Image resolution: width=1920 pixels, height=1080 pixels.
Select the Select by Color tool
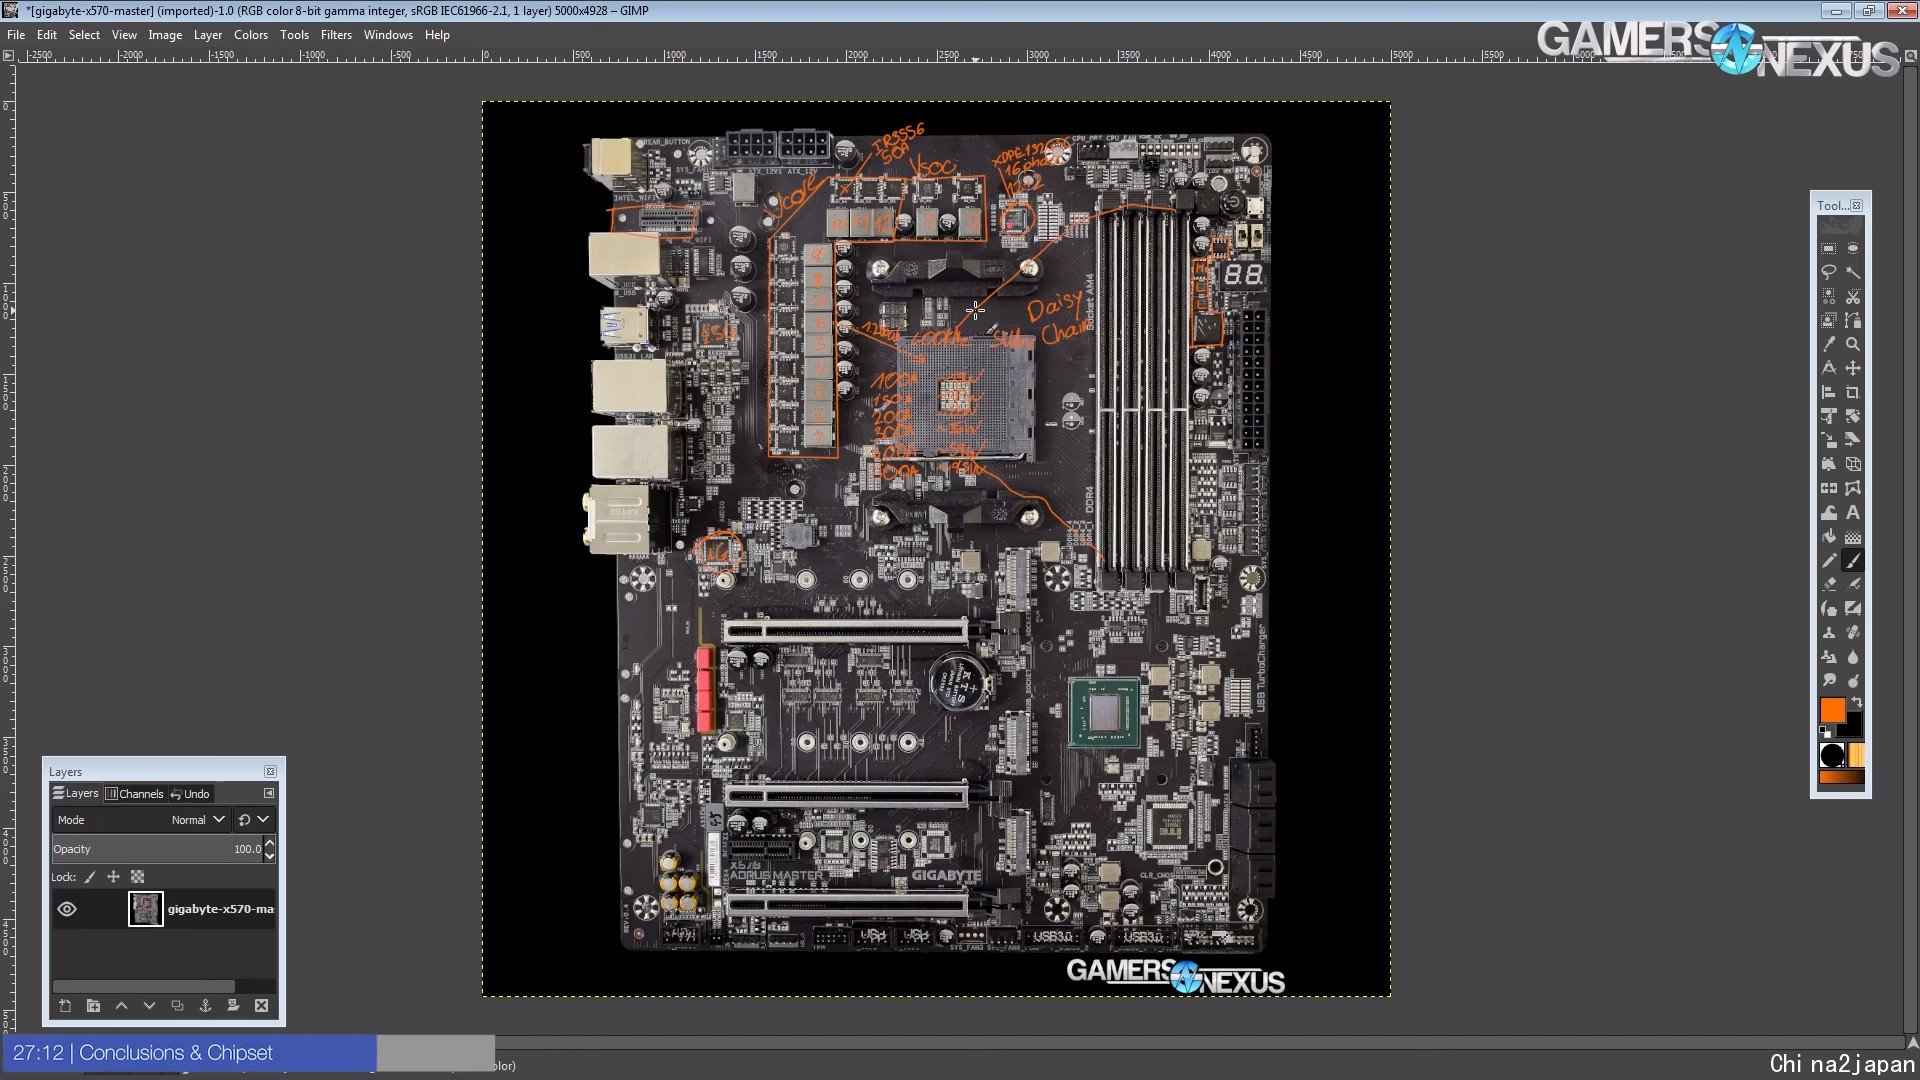[1829, 296]
